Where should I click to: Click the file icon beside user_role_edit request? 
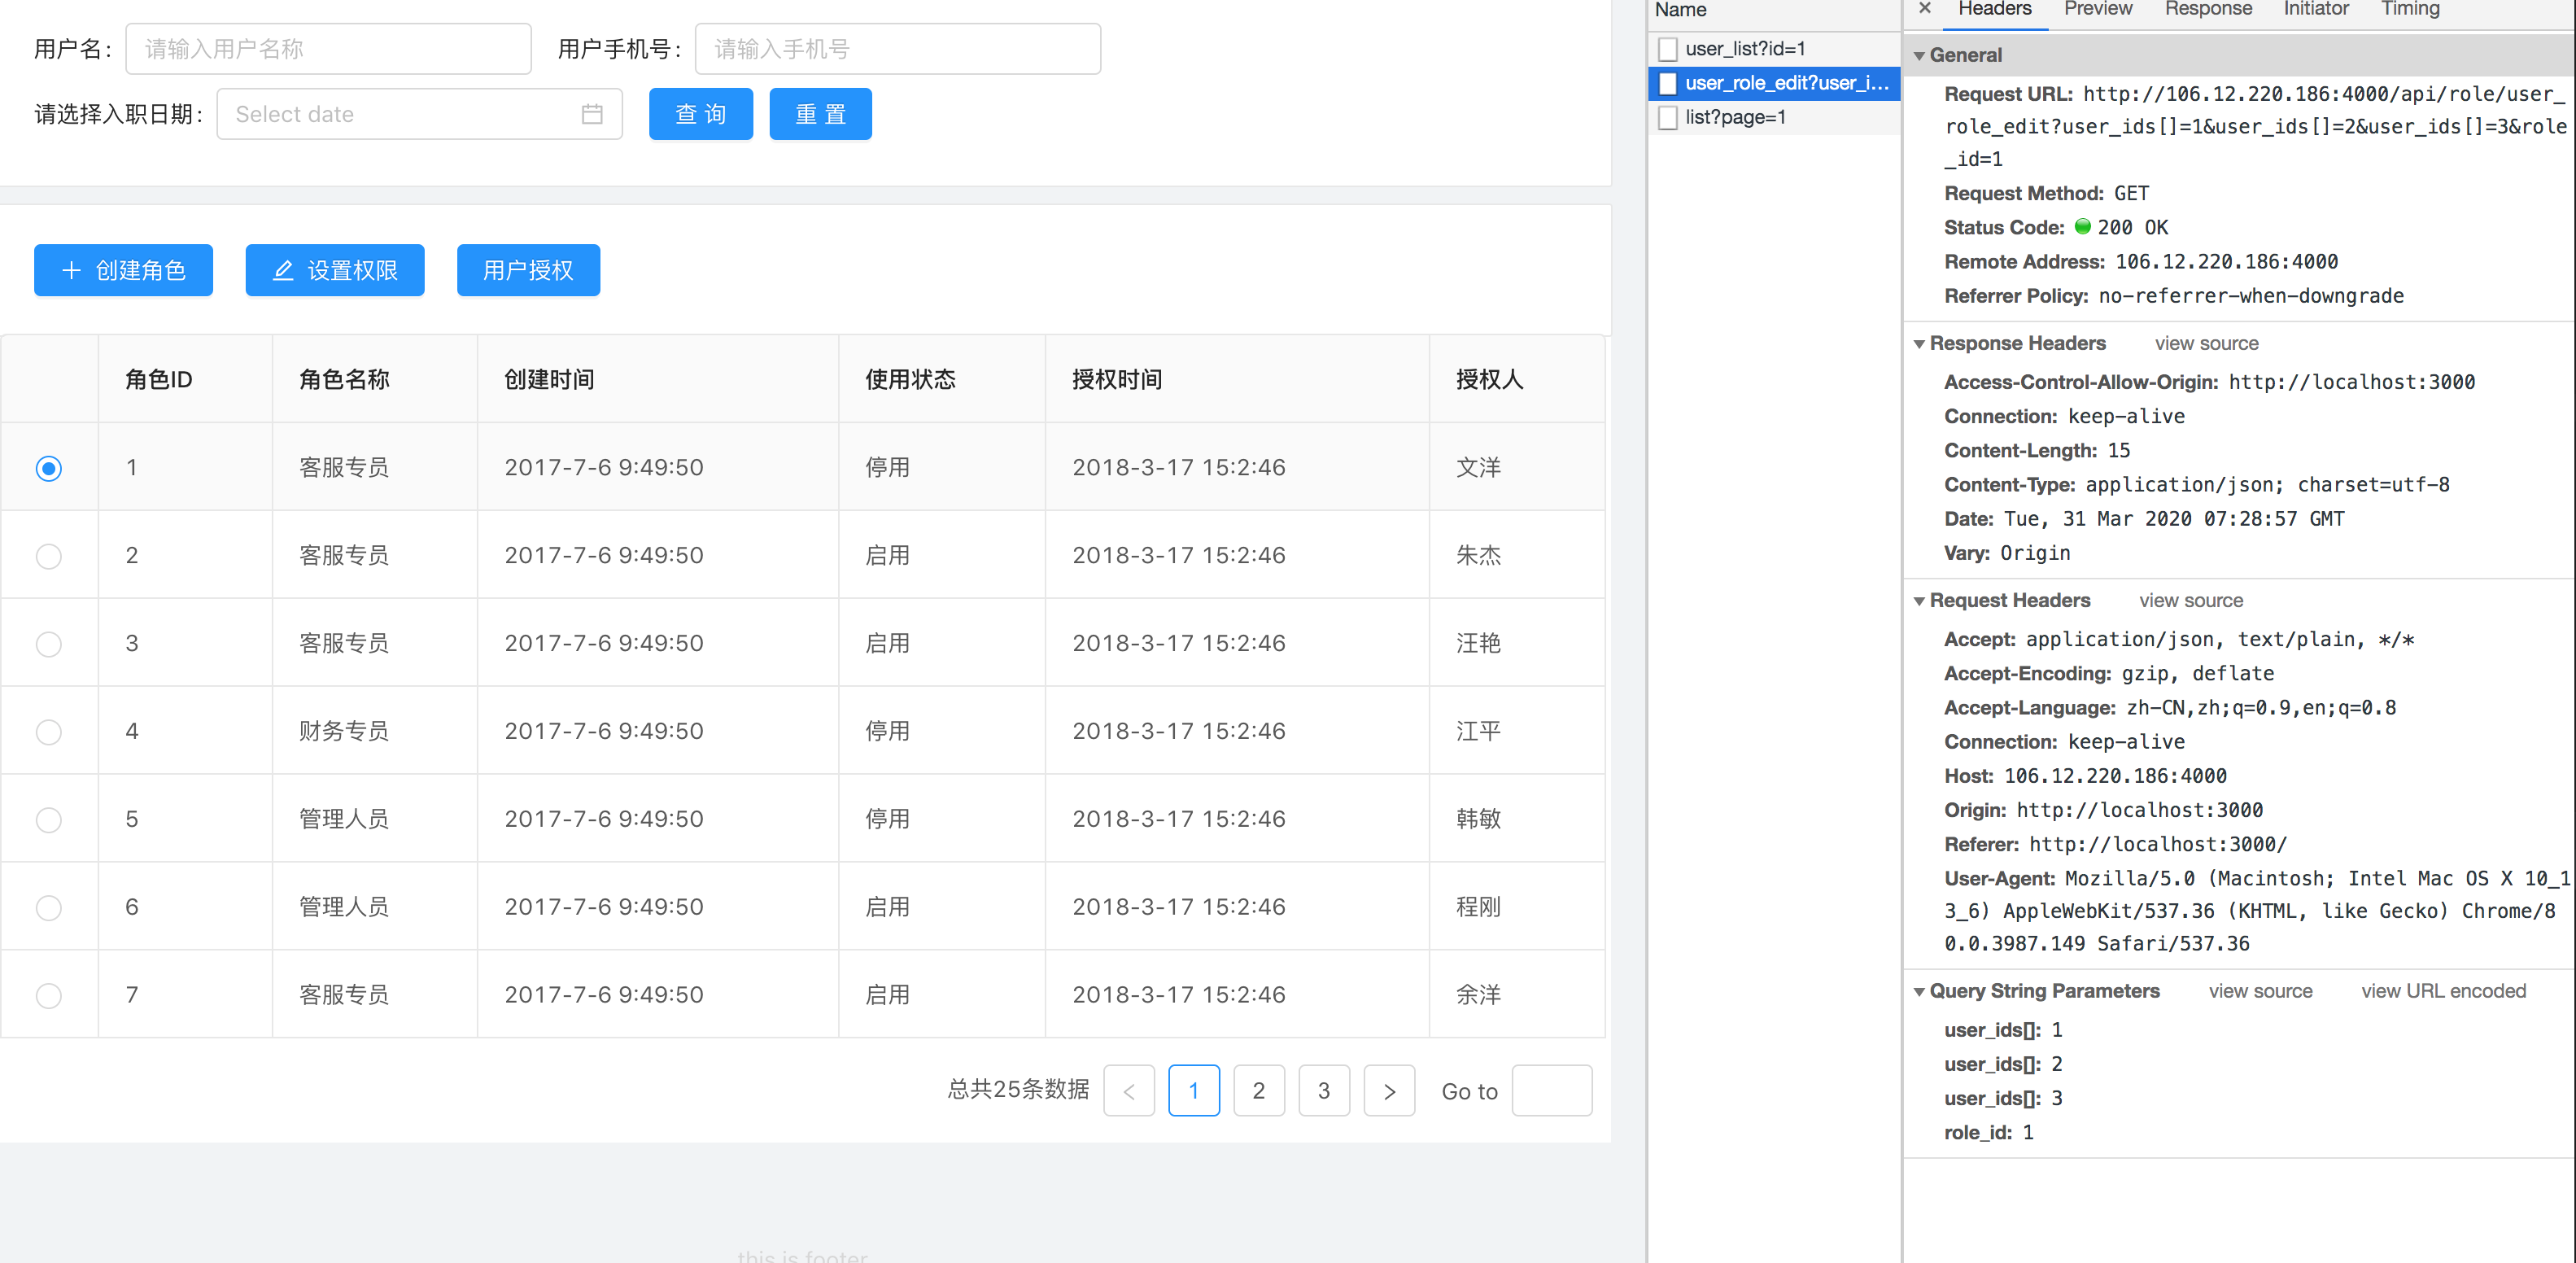click(x=1667, y=83)
